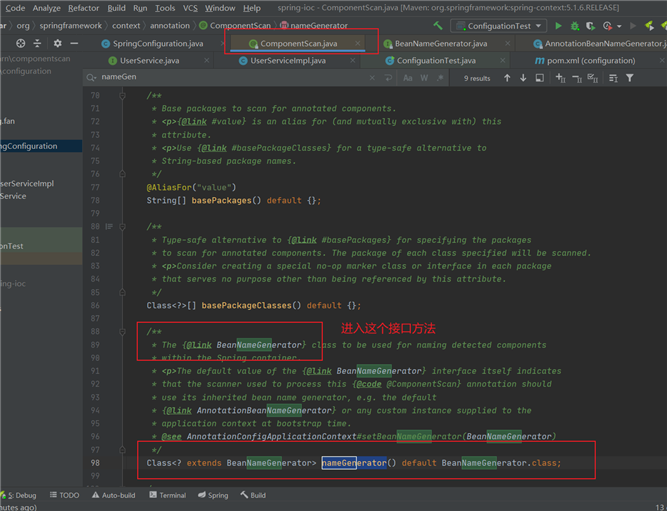Screen dimensions: 667x511
Task: Add selection for next occurrence icon
Action: [x=560, y=78]
